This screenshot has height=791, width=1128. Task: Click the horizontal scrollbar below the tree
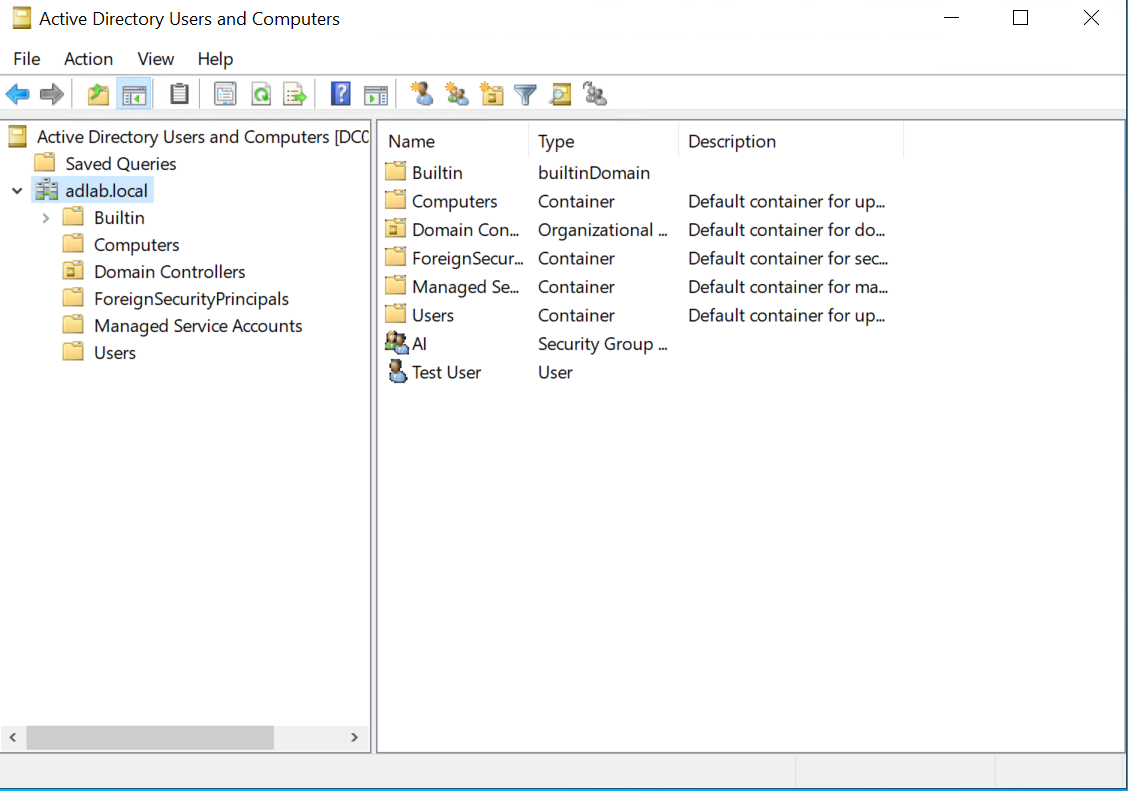click(x=150, y=737)
